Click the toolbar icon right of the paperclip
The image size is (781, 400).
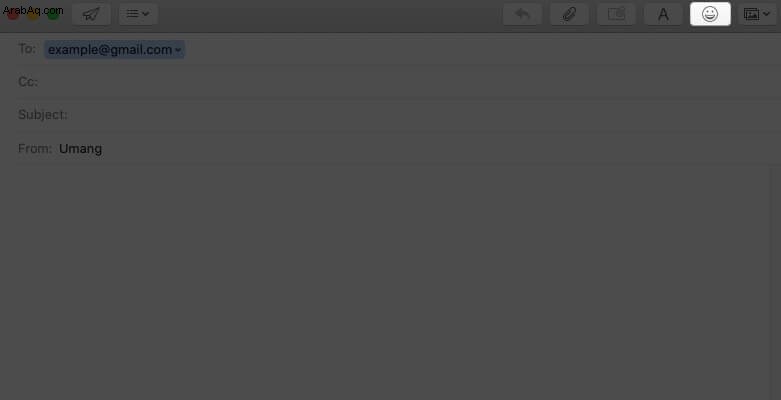[616, 14]
